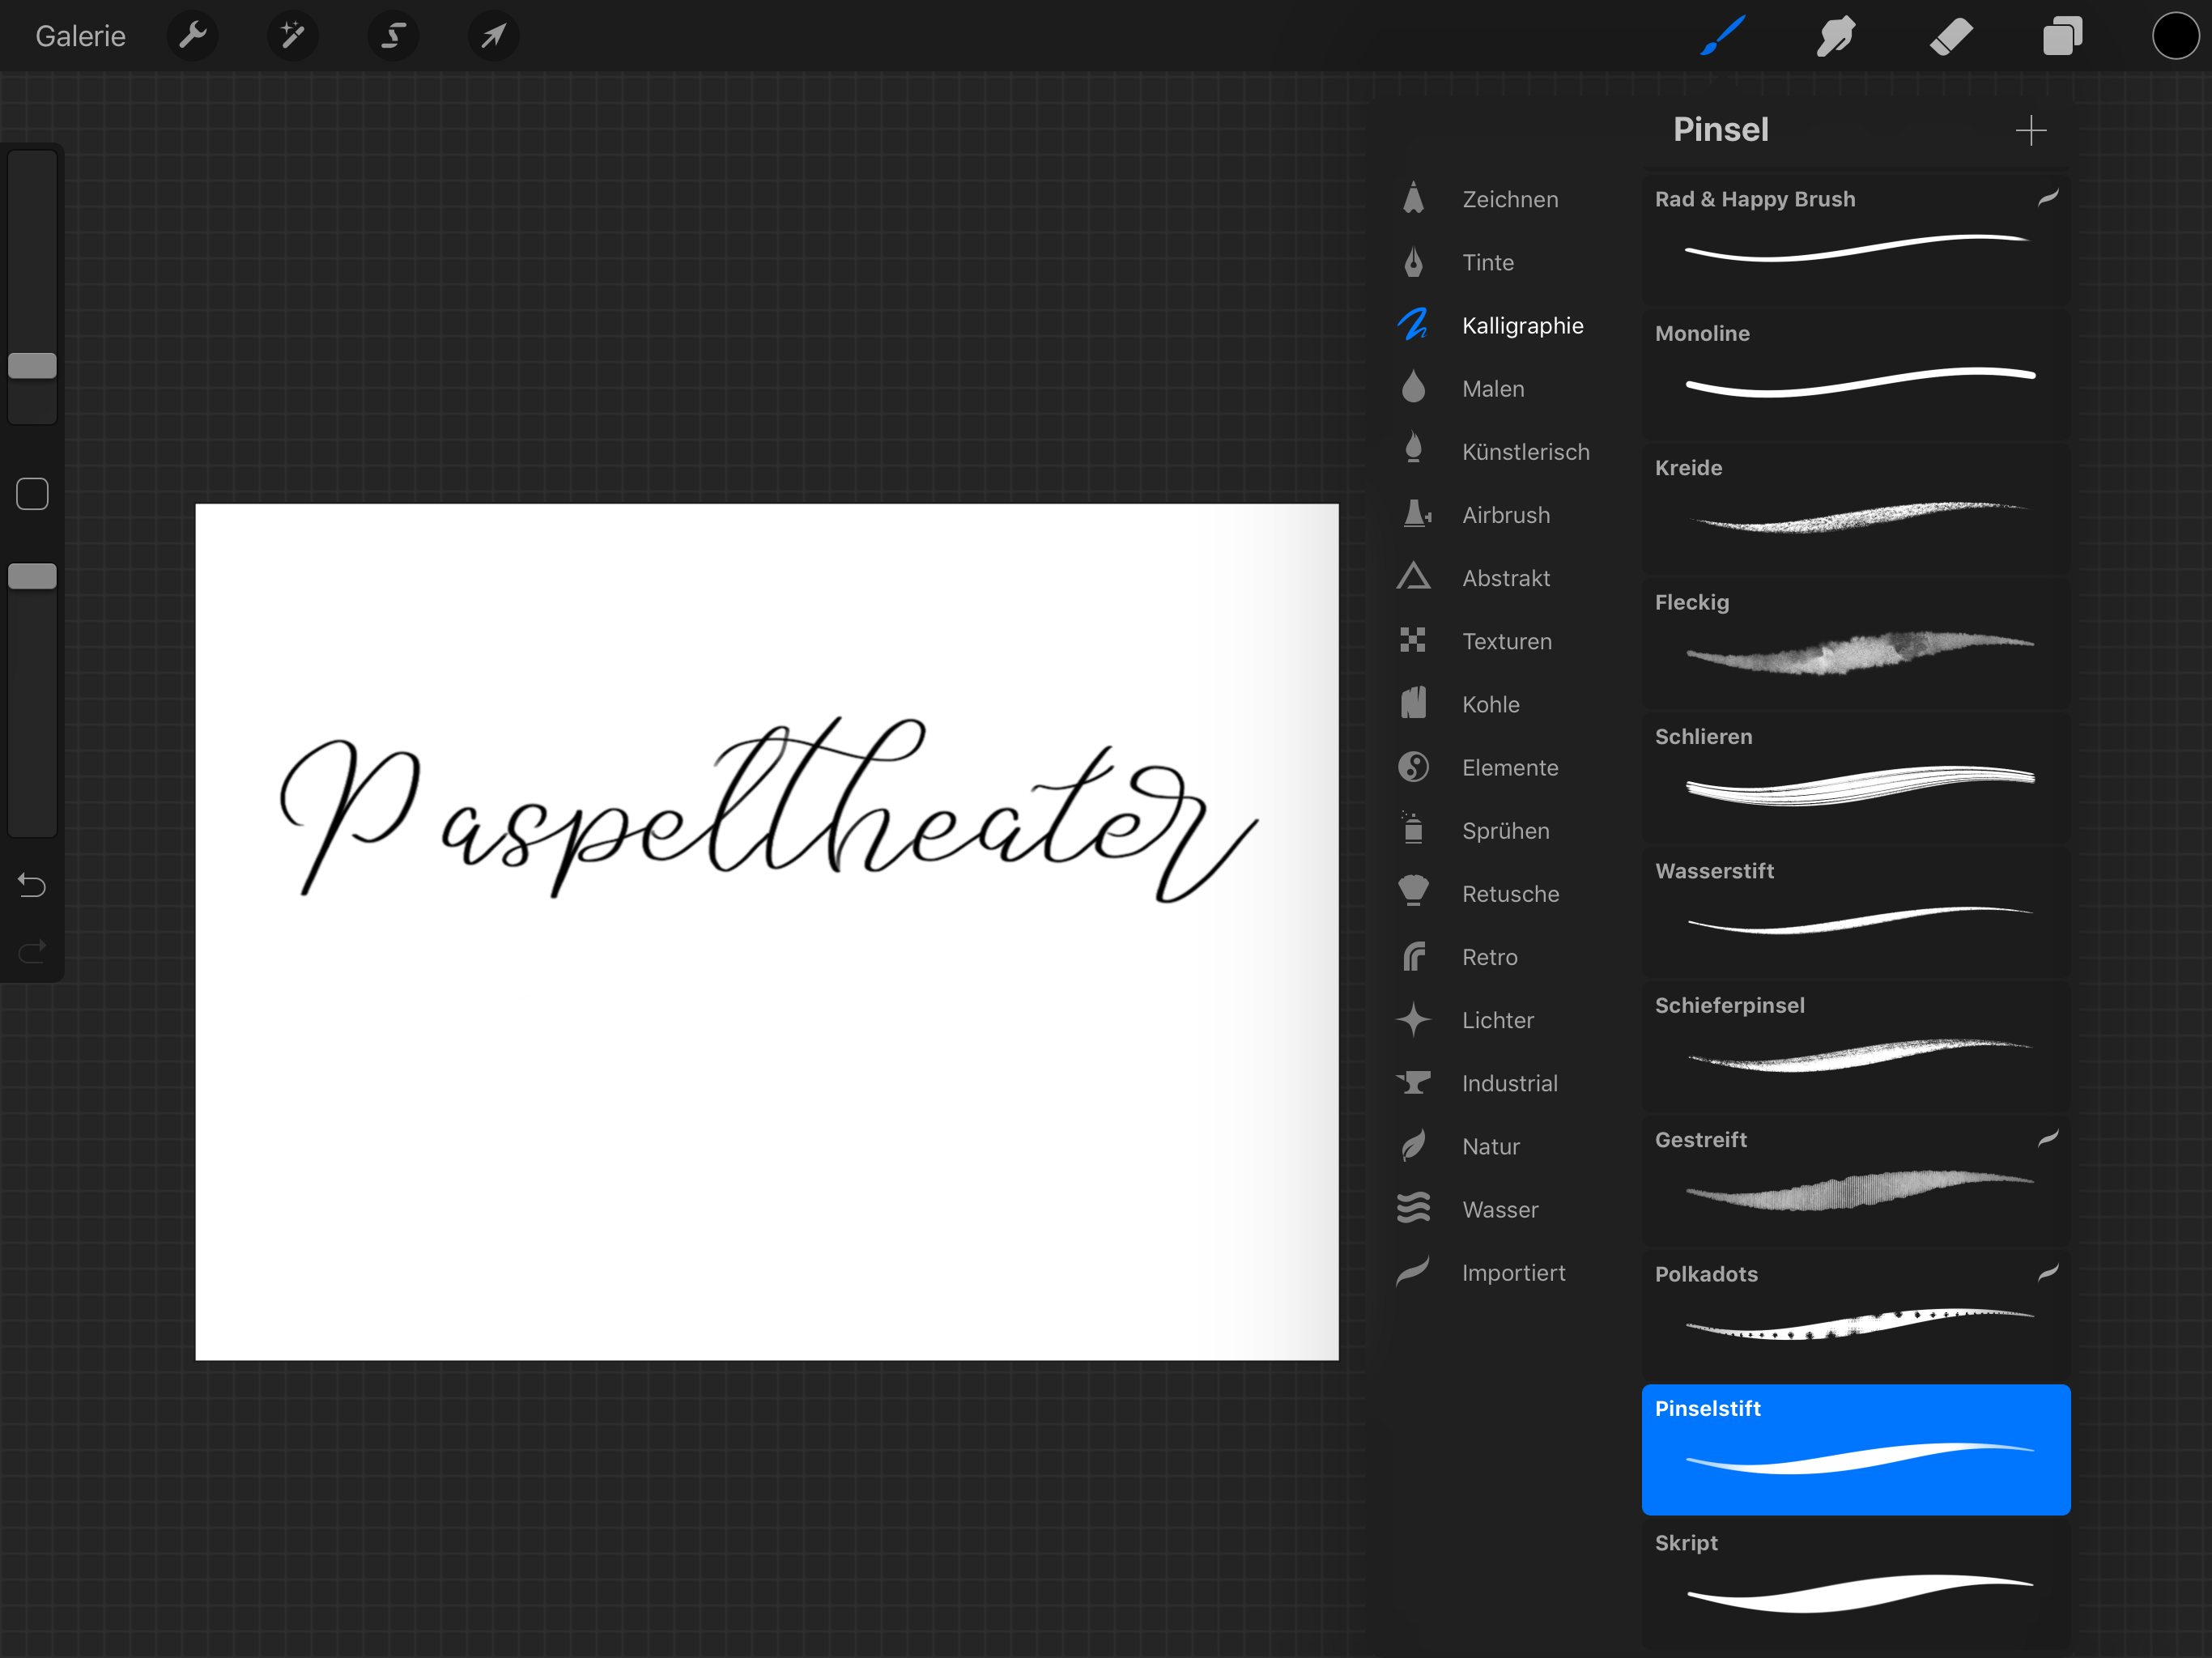This screenshot has height=1658, width=2212.
Task: Click the Wasser waves icon
Action: 1413,1208
